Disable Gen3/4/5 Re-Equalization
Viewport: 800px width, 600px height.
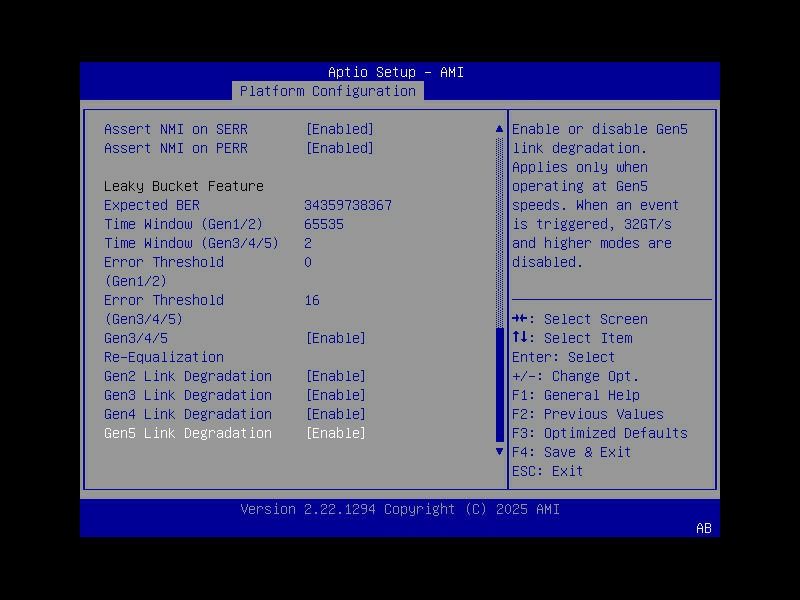[337, 338]
